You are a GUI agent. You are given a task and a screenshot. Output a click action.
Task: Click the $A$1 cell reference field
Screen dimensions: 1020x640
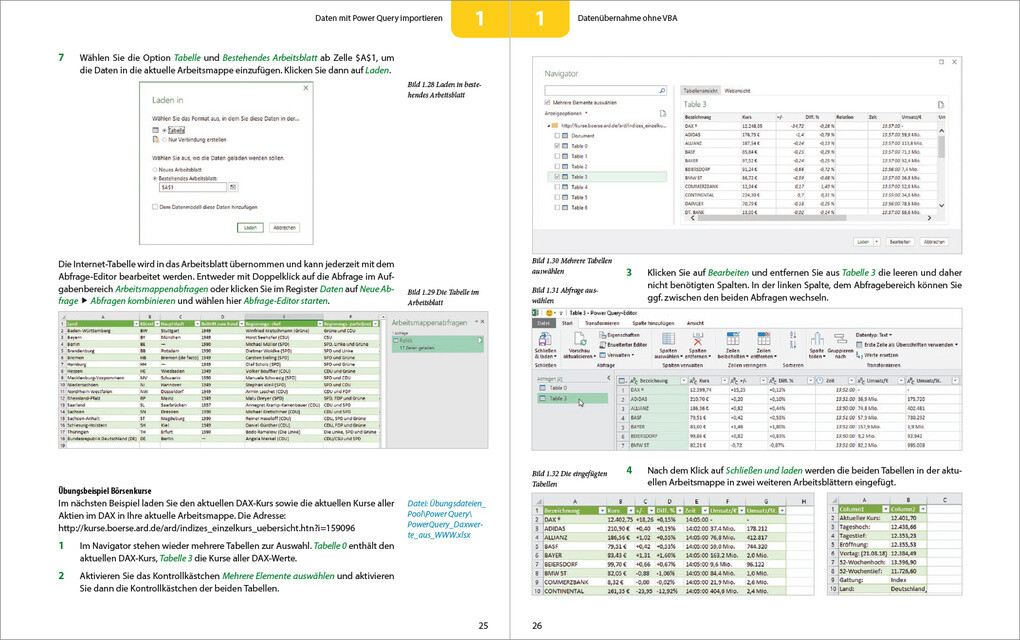pos(193,187)
